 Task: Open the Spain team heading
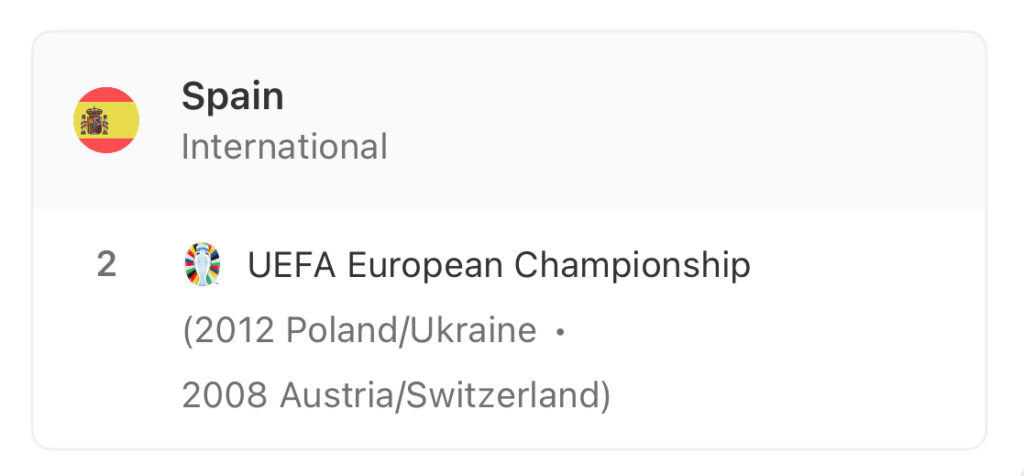click(232, 96)
